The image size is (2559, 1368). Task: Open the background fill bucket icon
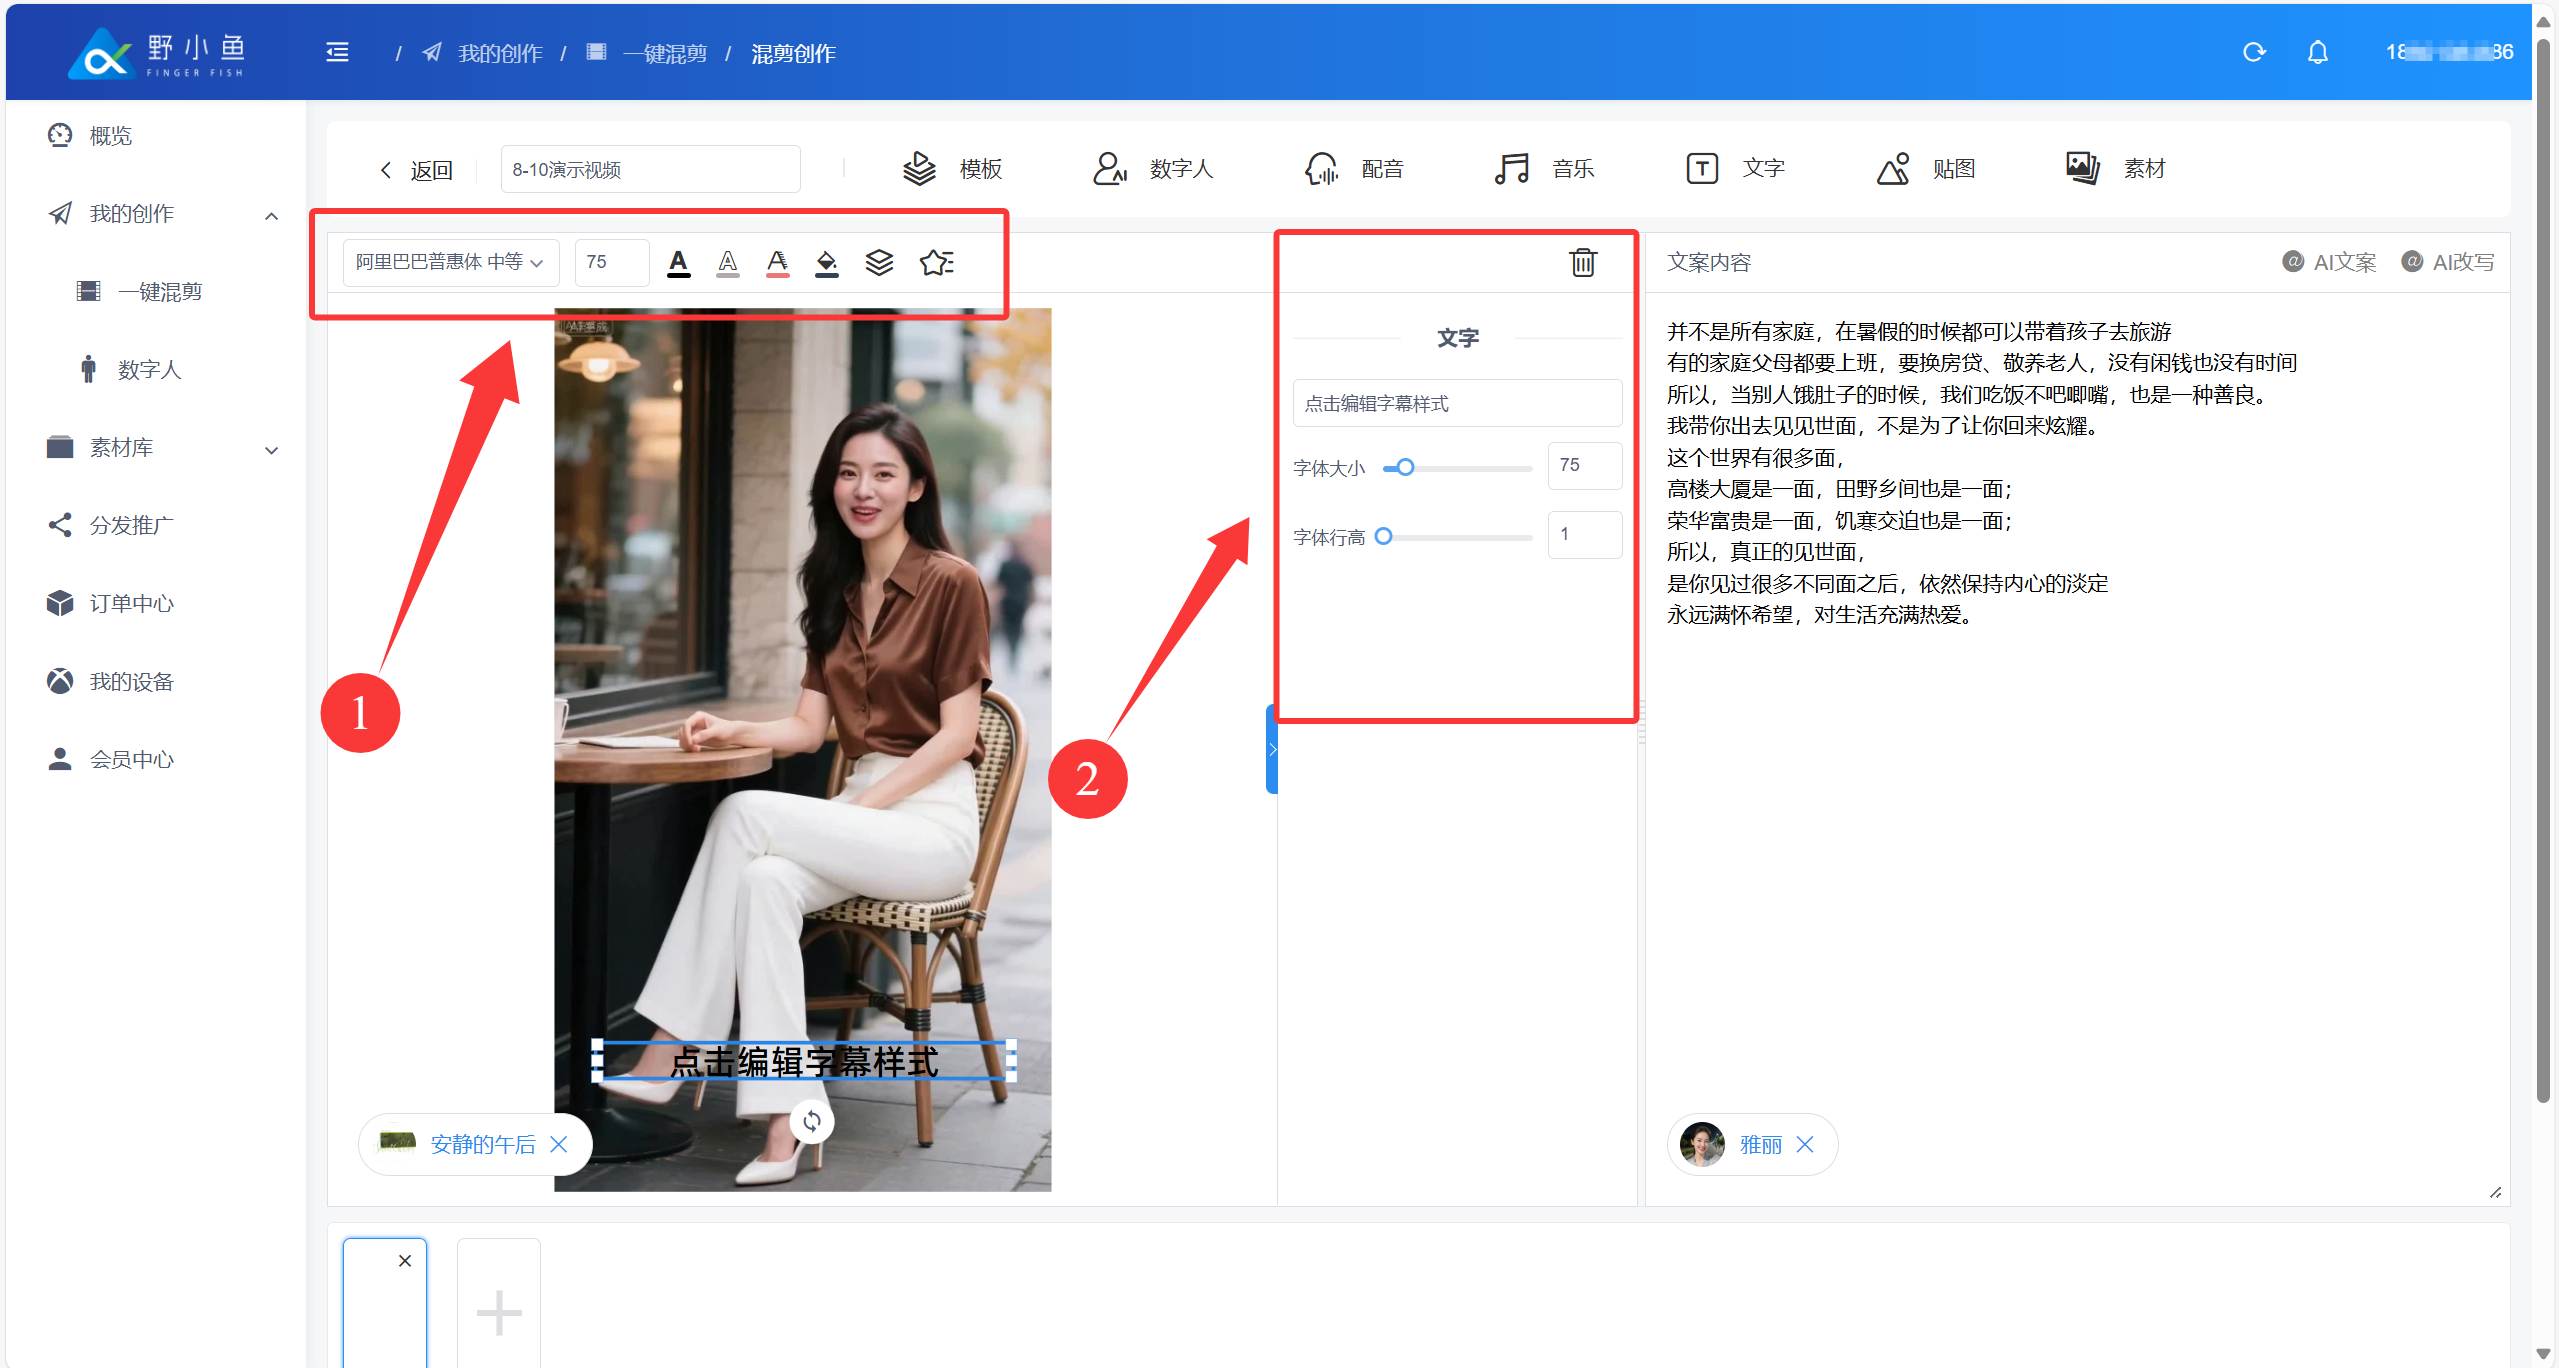click(826, 263)
